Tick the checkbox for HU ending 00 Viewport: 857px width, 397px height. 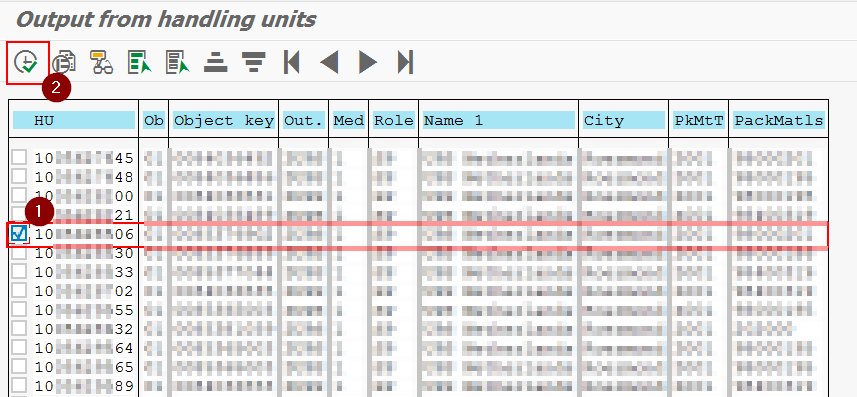pyautogui.click(x=19, y=195)
